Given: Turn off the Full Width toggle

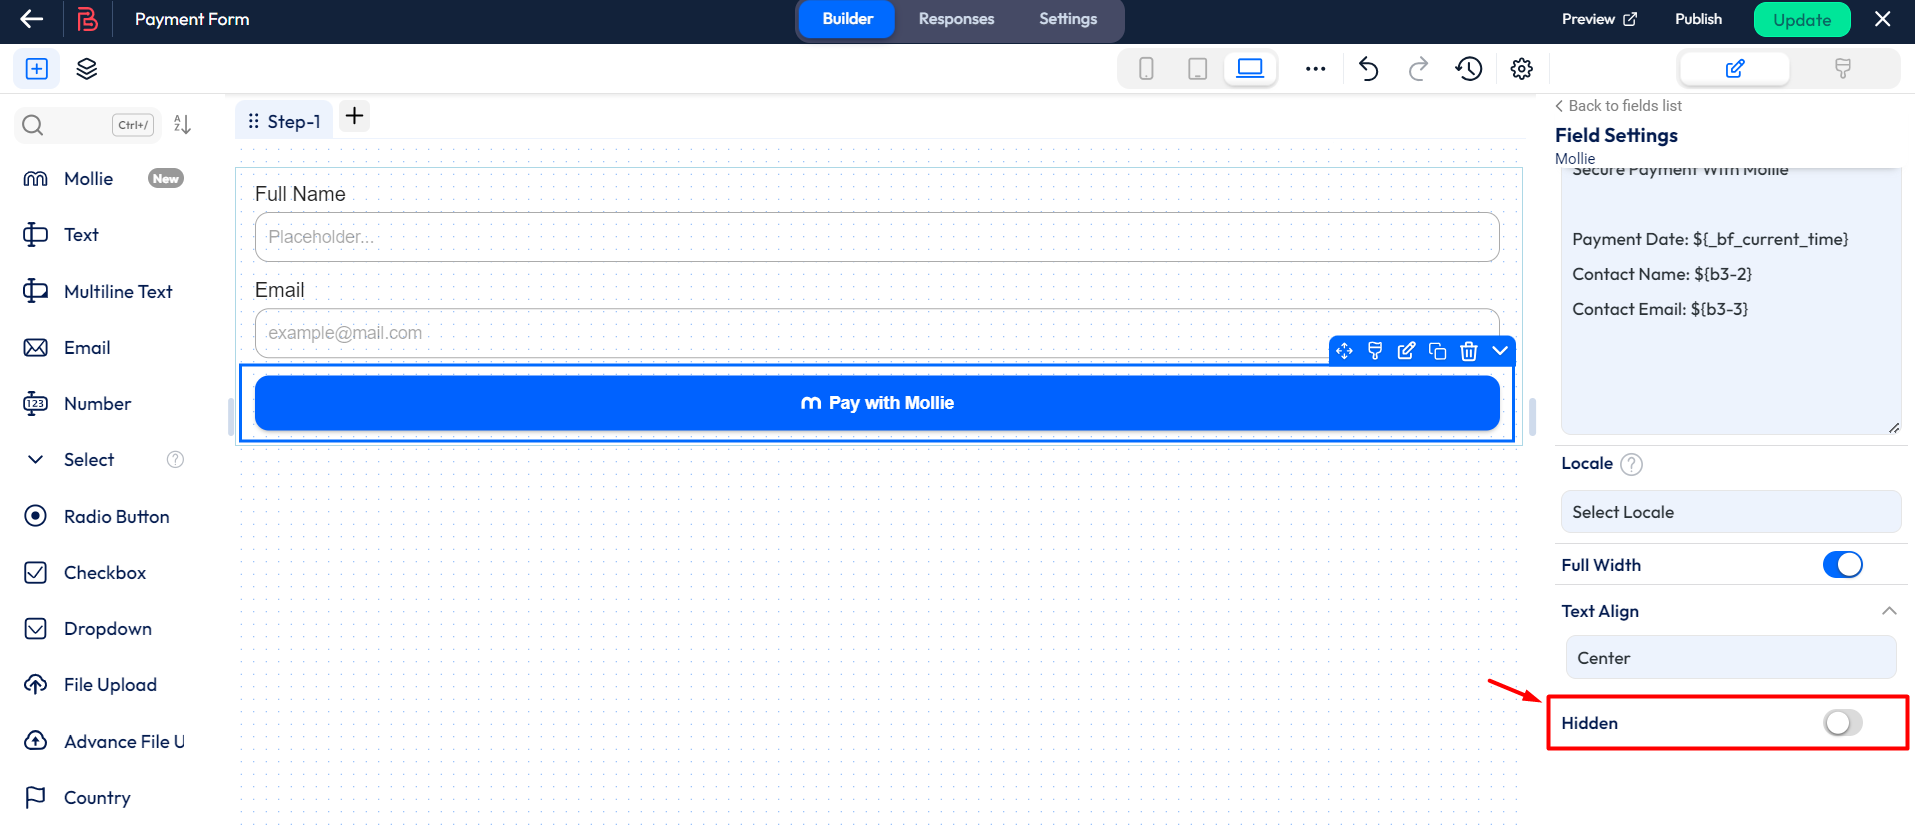Looking at the screenshot, I should click(x=1842, y=565).
